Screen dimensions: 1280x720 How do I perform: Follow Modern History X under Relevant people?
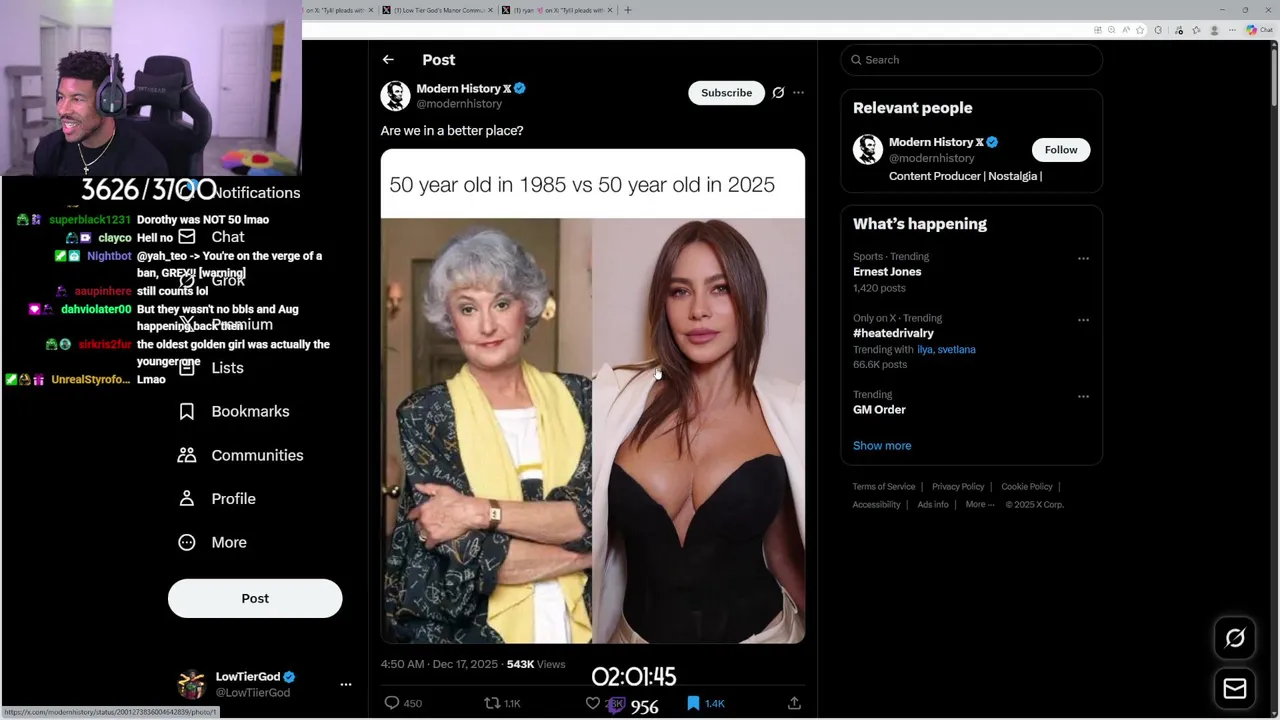[1061, 150]
